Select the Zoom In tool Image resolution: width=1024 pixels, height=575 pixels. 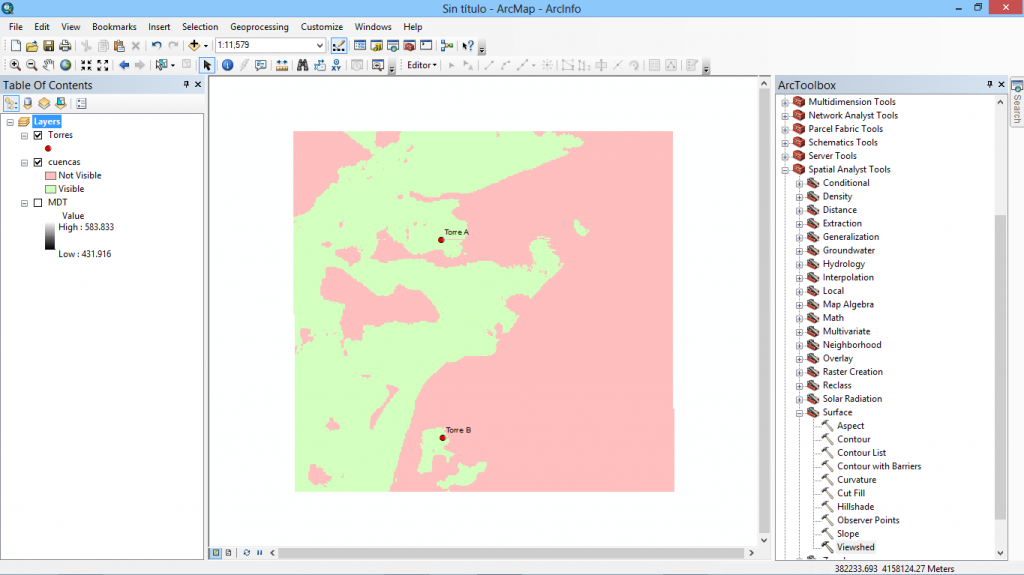tap(15, 65)
